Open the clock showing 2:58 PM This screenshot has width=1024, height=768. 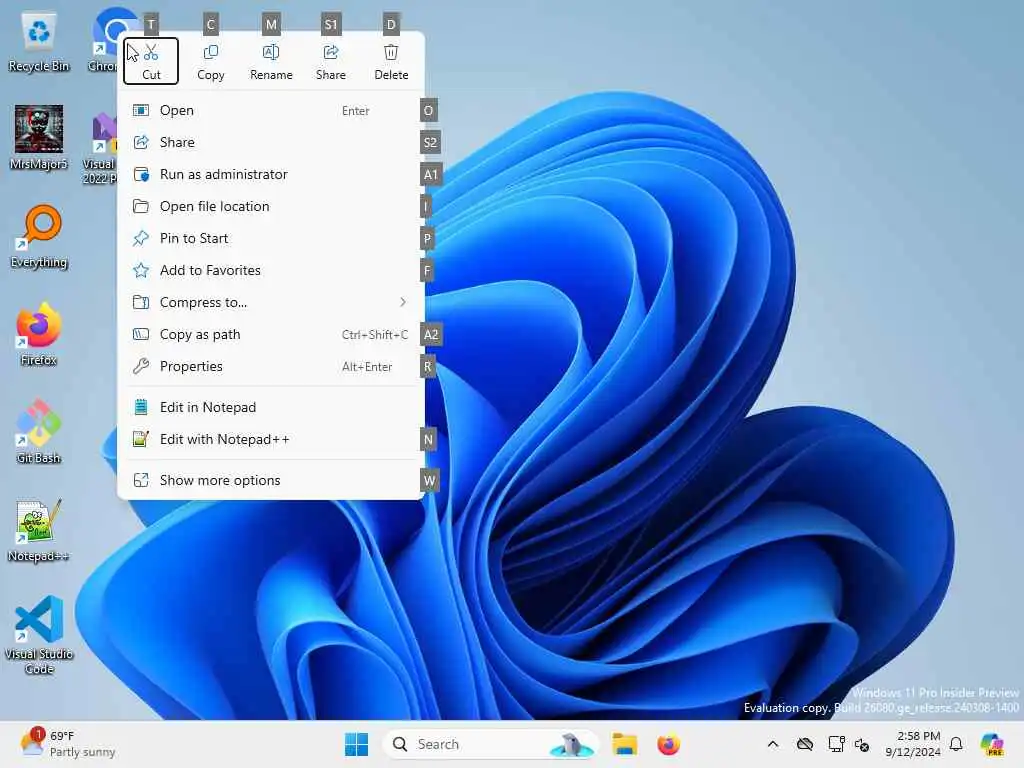click(912, 744)
